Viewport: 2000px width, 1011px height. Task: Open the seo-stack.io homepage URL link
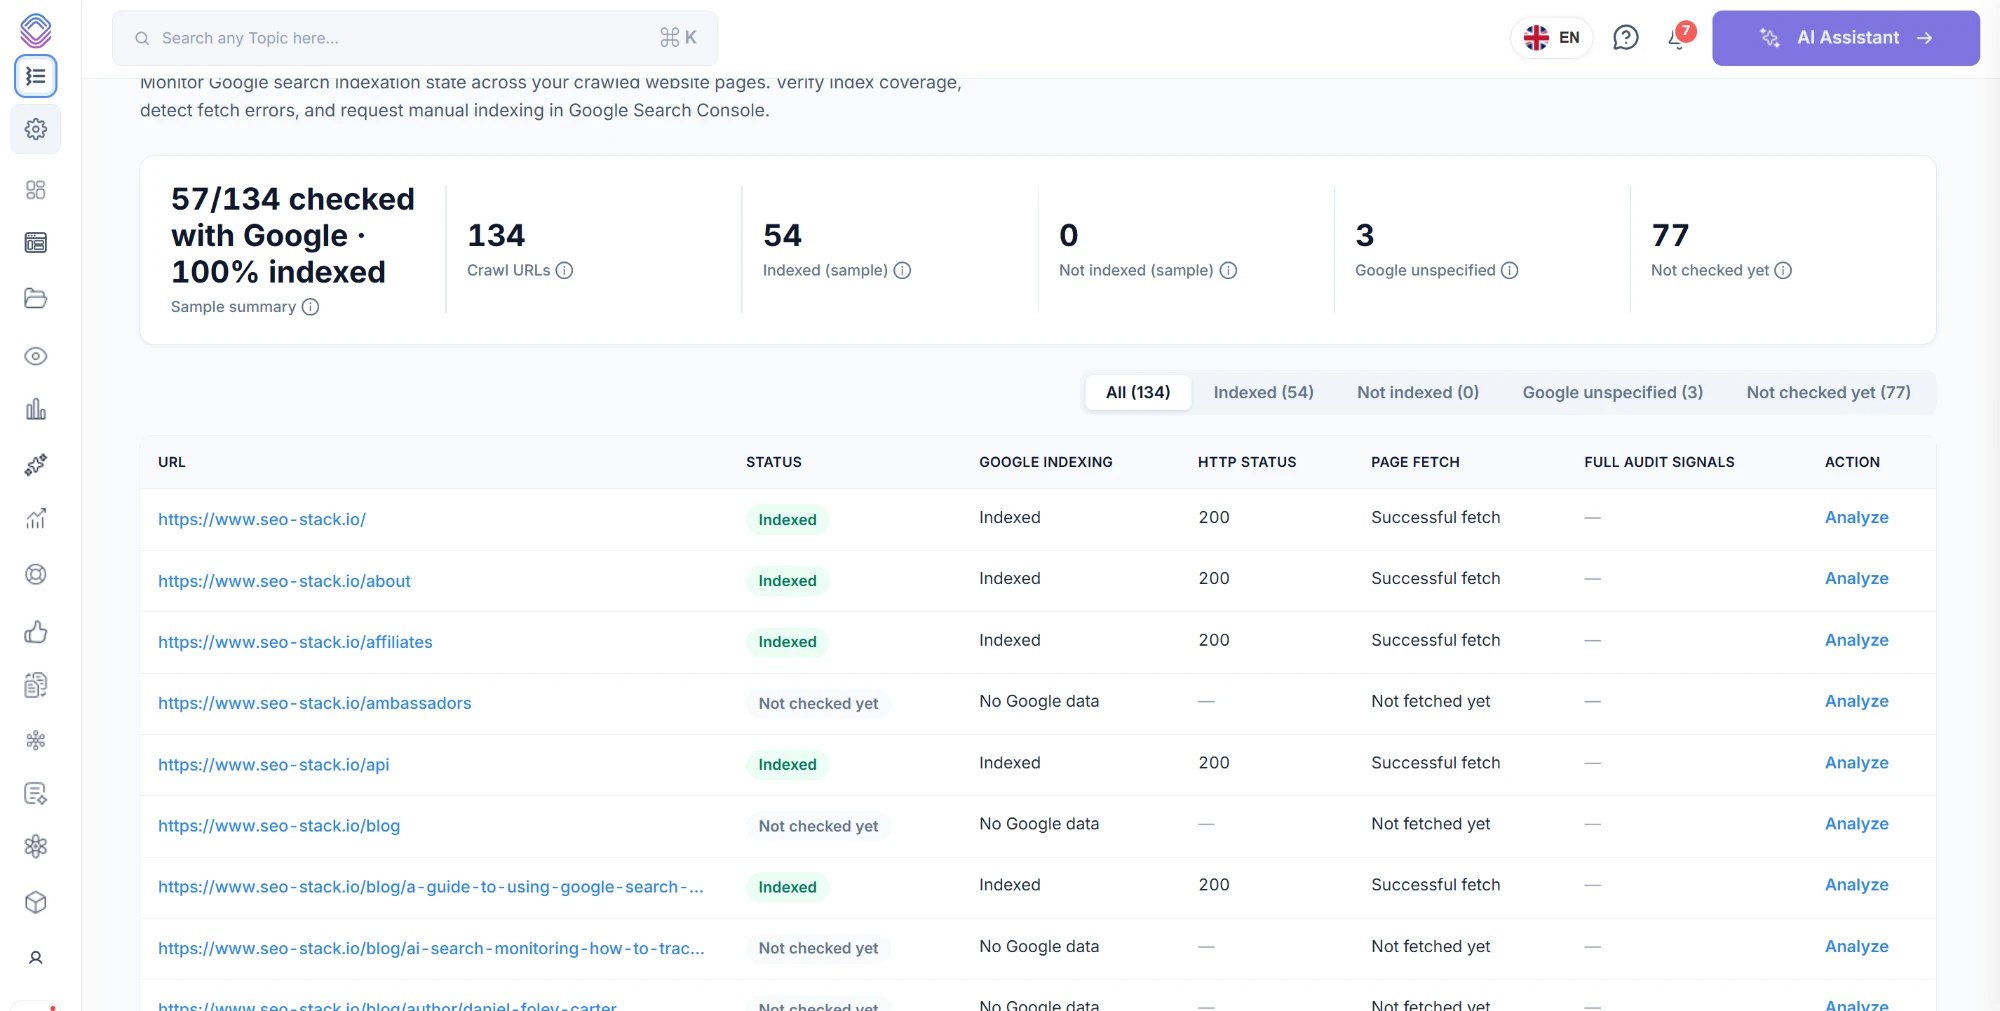262,519
